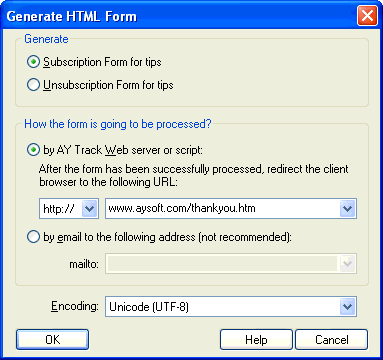383x360 pixels.
Task: Click the mailto: label
Action: click(84, 264)
